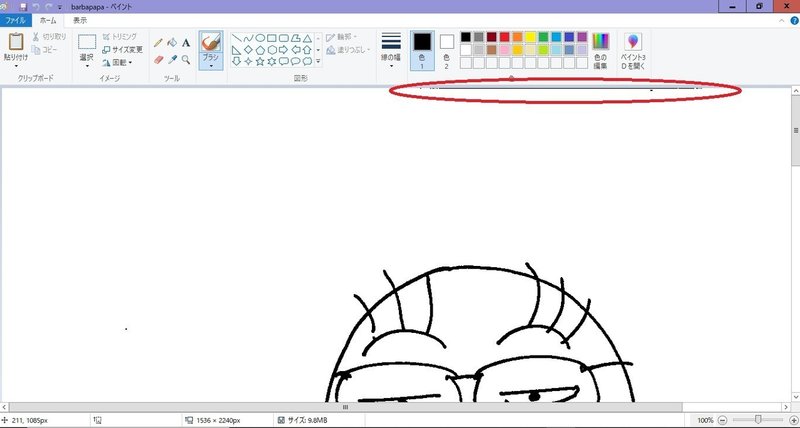Screen dimensions: 800x428
Task: Click the save icon in title bar
Action: tap(23, 7)
